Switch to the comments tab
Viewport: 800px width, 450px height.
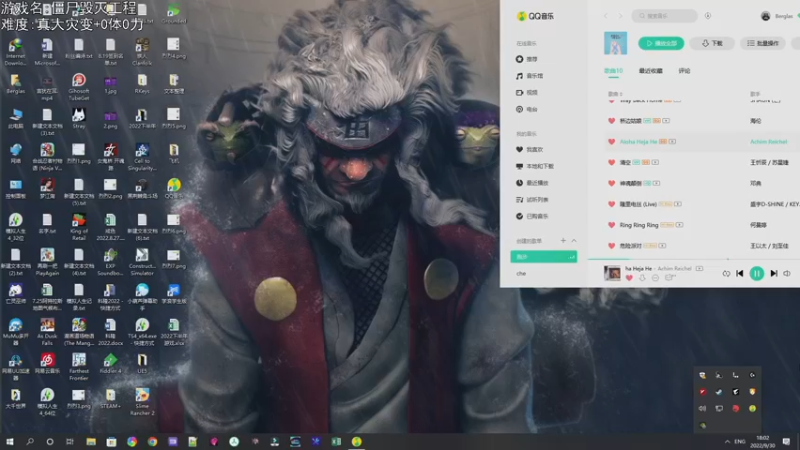tap(684, 71)
